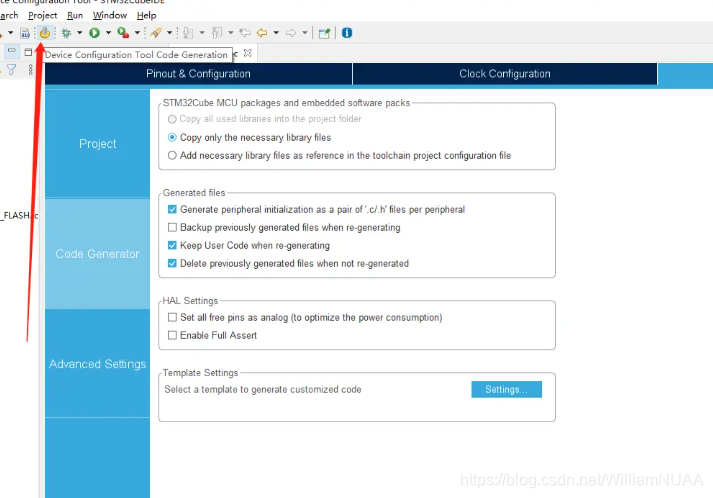Open the Project menu
This screenshot has height=498, width=713.
coord(42,15)
